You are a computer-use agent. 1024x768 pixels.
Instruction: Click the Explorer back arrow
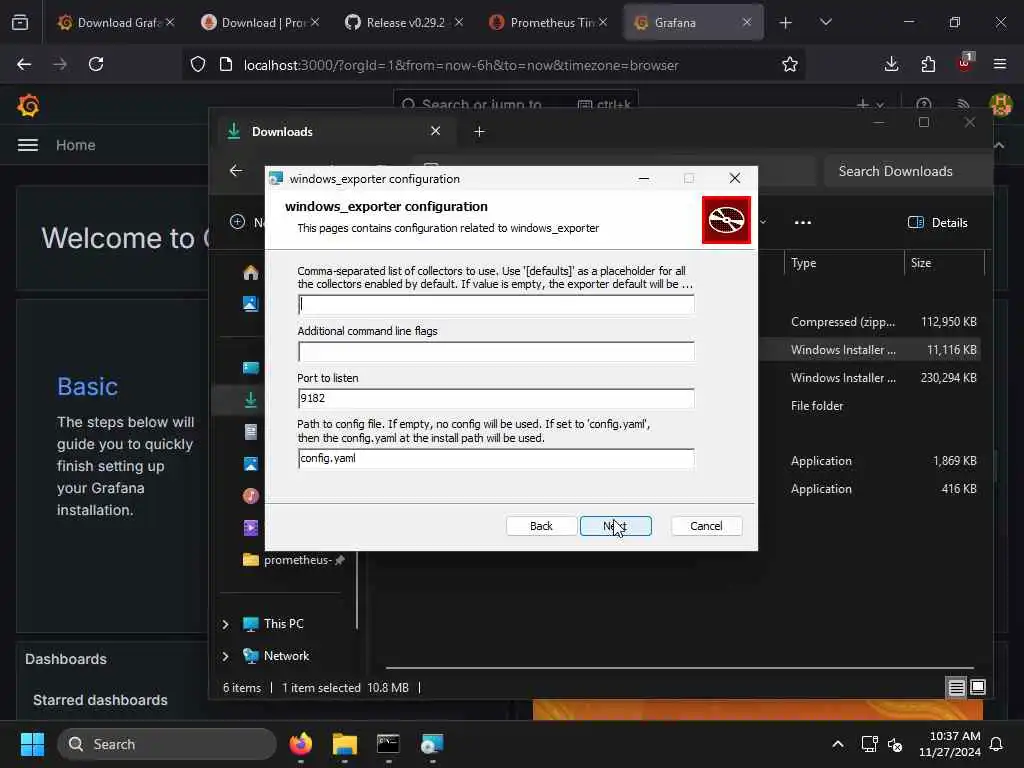(236, 170)
